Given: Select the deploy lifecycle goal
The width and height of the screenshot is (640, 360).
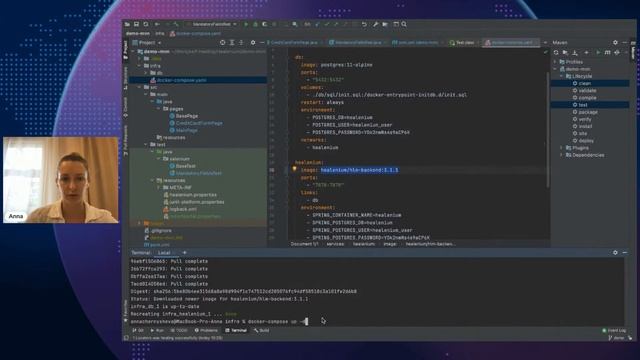Looking at the screenshot, I should tap(585, 141).
